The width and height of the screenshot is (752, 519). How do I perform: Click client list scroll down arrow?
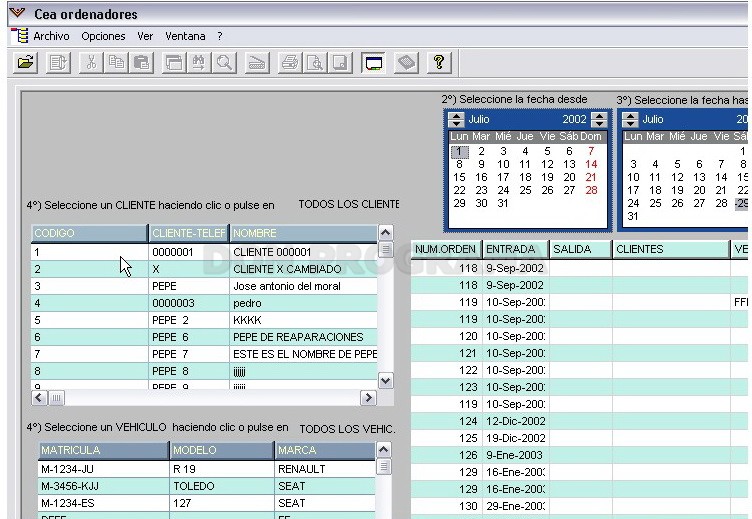pyautogui.click(x=386, y=381)
